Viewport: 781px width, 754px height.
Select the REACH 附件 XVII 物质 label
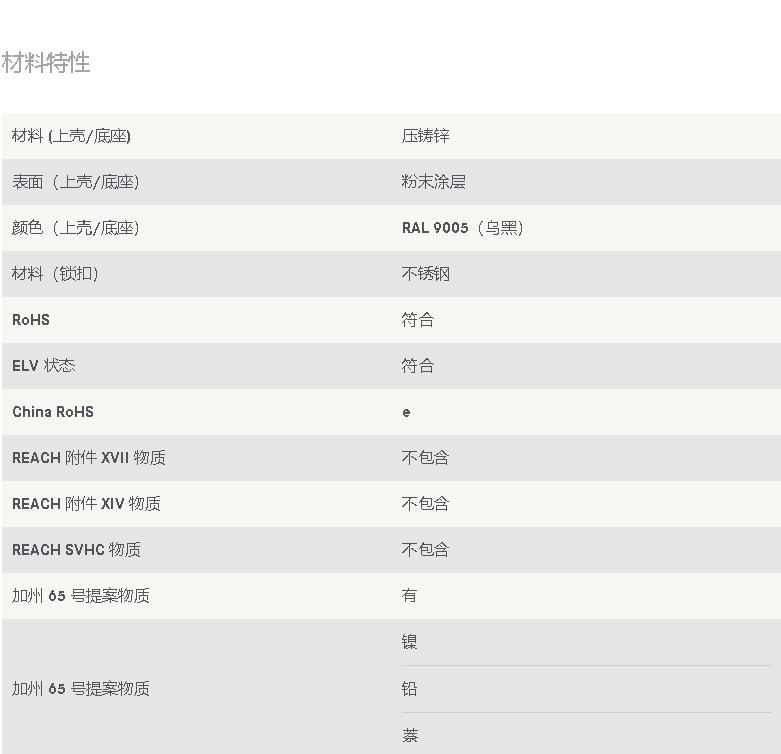tap(89, 458)
